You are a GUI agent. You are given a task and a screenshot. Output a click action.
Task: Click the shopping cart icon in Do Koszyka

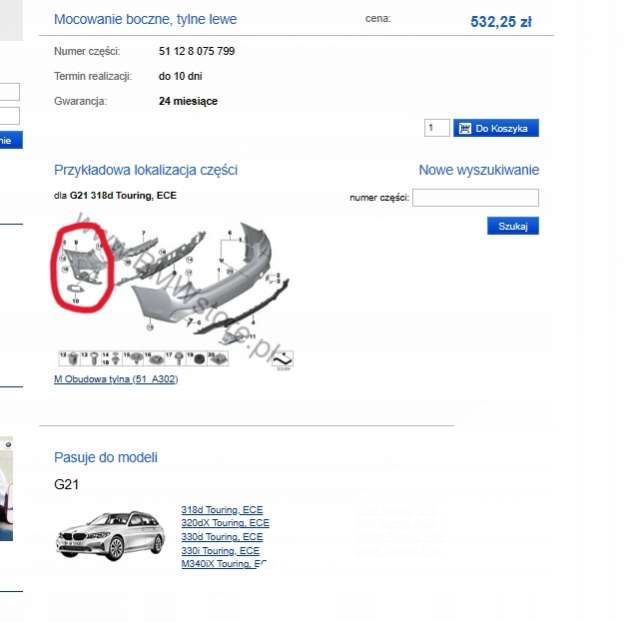(x=464, y=128)
